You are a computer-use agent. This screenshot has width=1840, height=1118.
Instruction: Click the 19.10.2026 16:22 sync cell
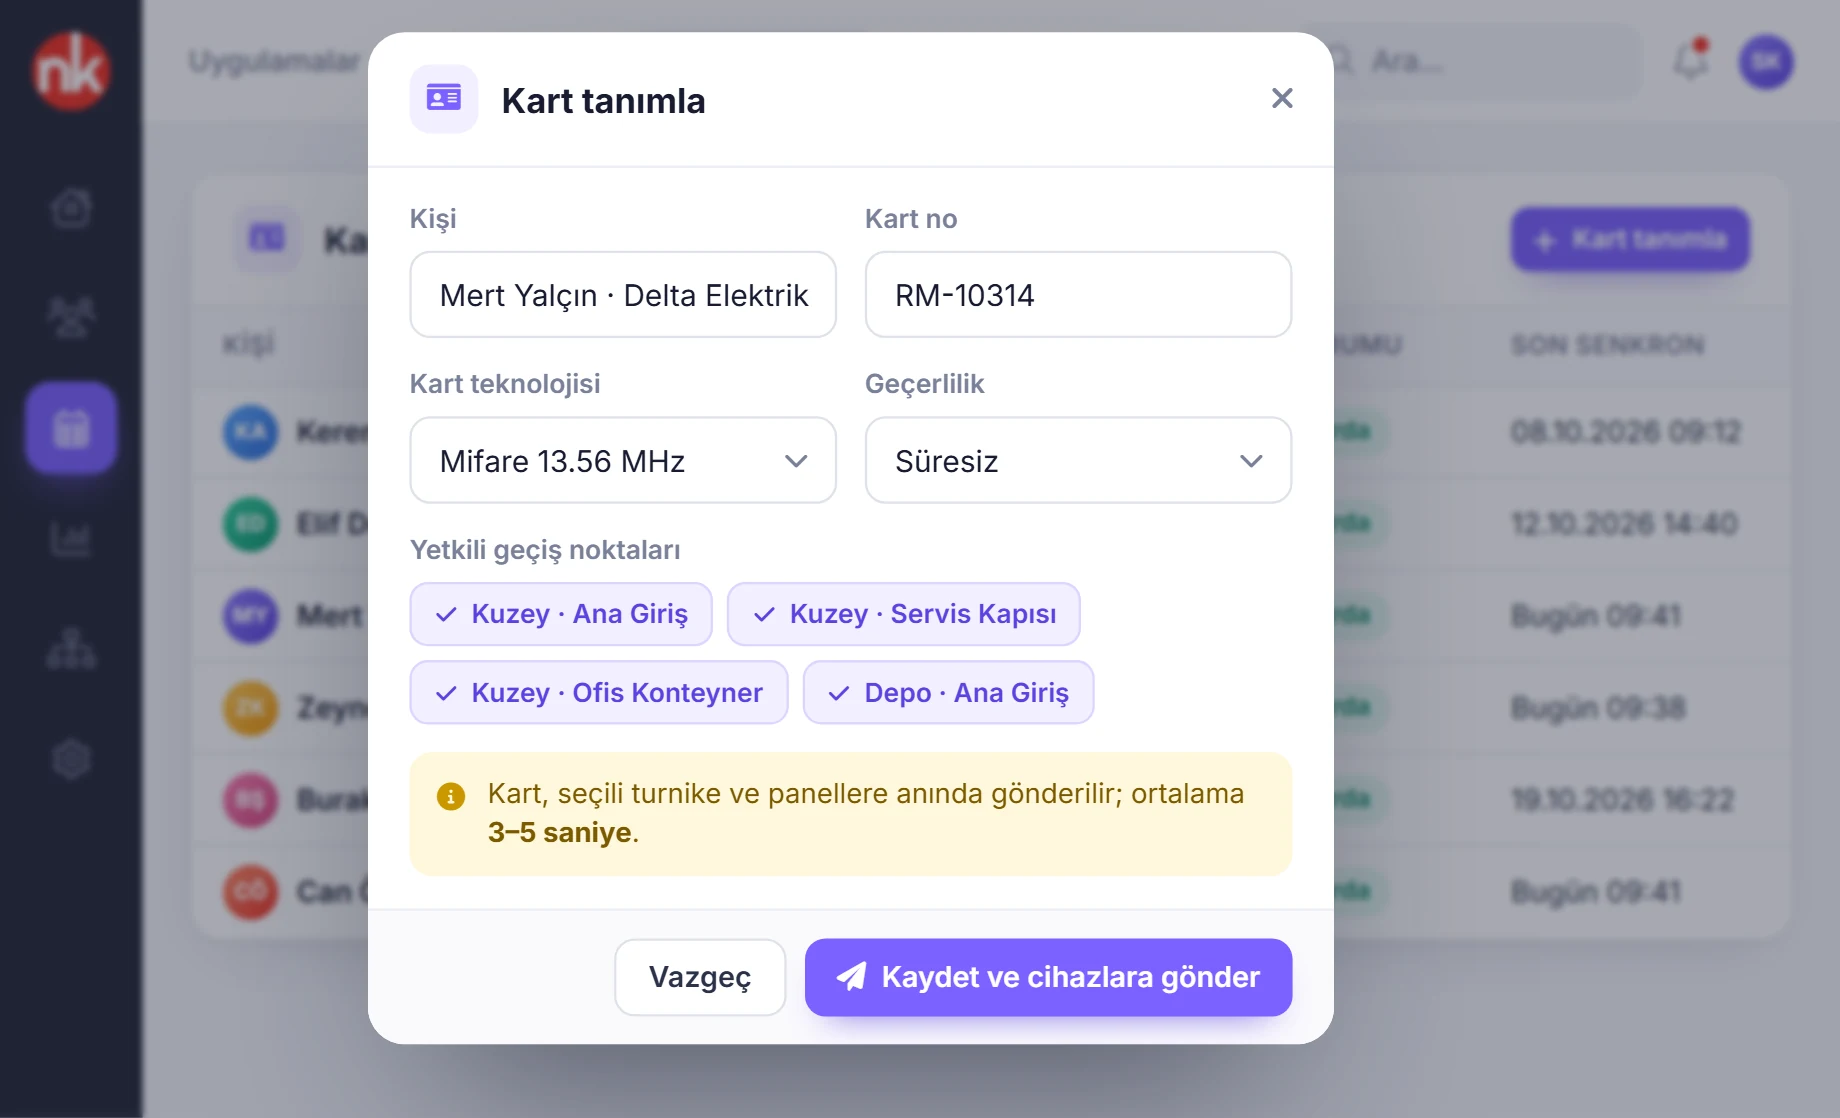1622,800
